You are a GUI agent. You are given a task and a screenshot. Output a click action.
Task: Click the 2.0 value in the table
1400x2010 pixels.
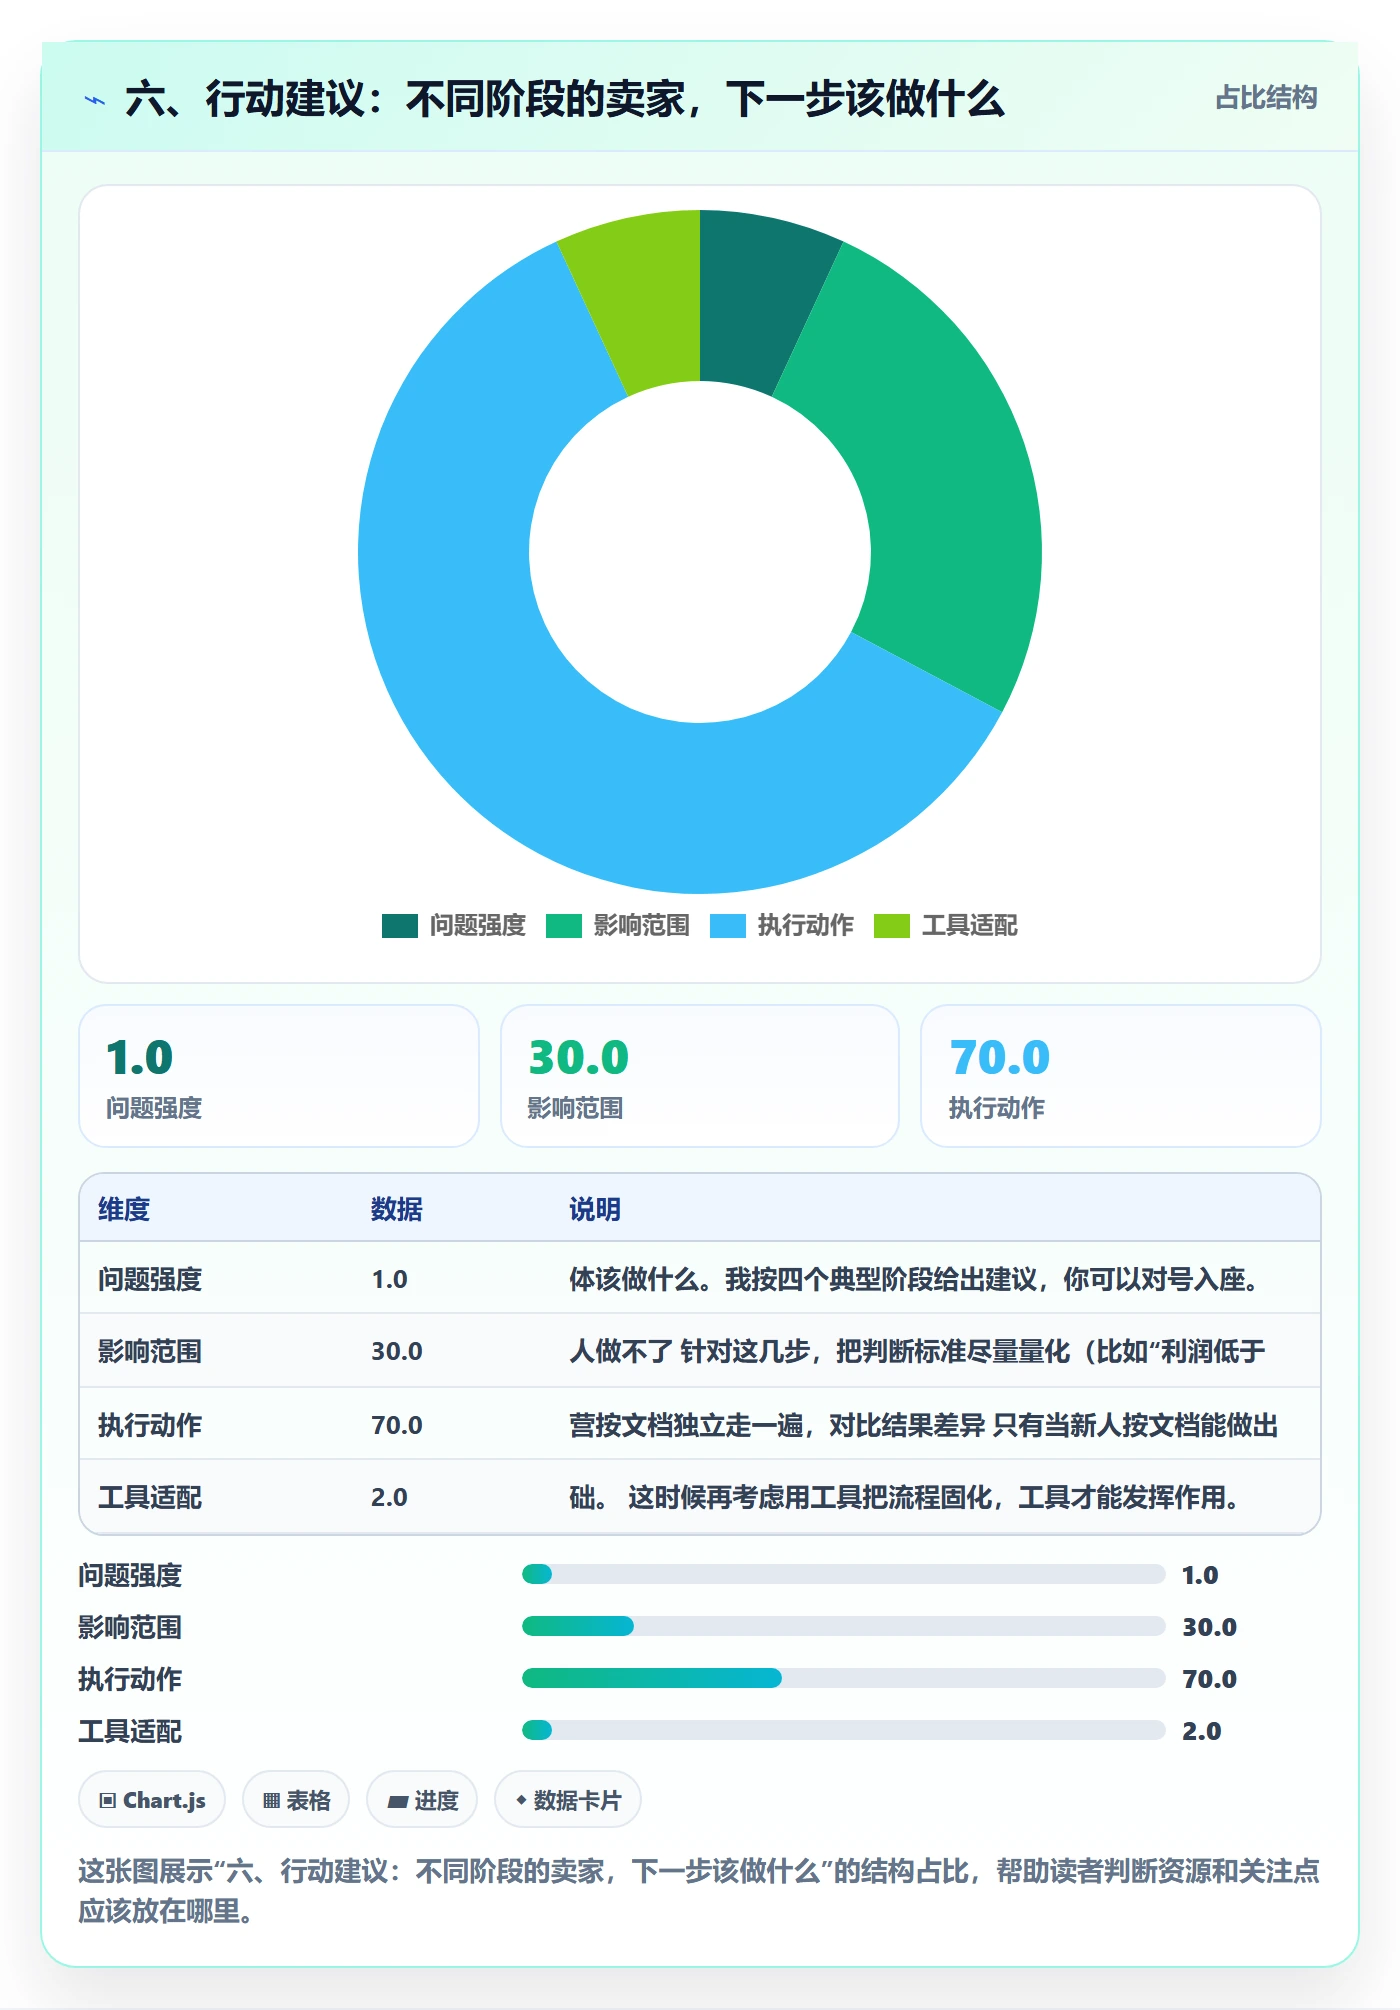(389, 1497)
